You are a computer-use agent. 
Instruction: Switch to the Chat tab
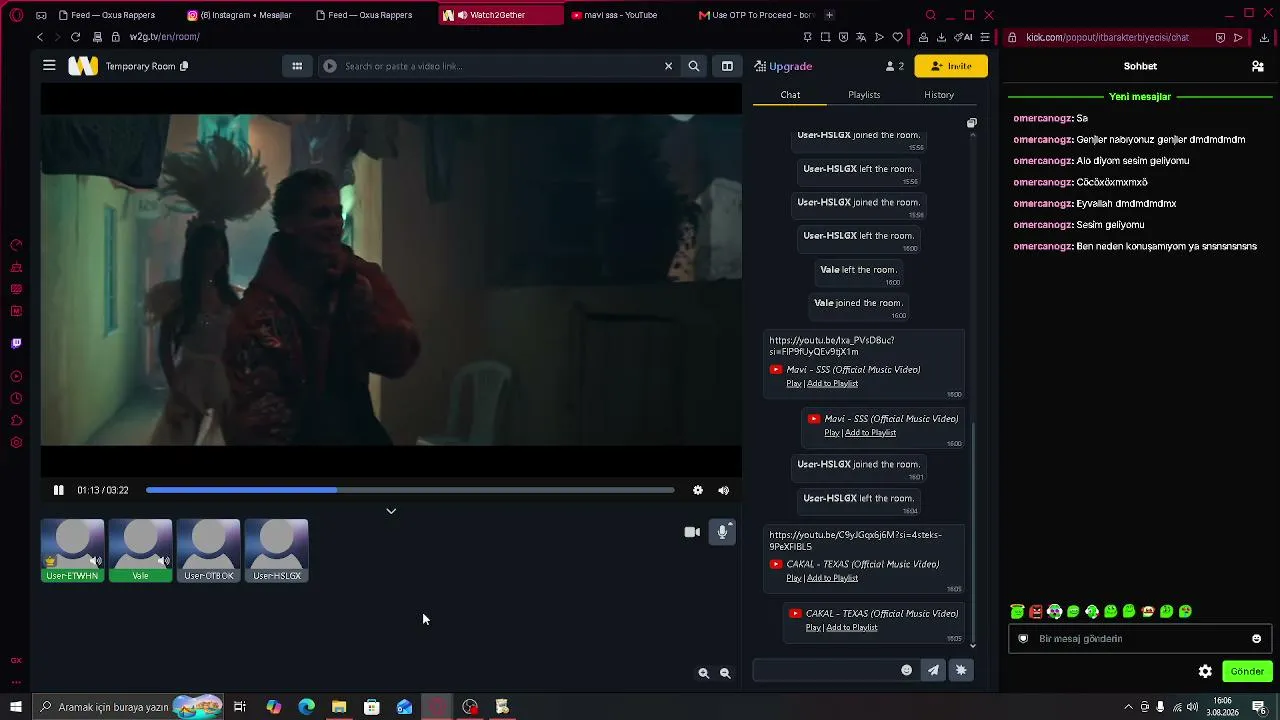point(790,95)
